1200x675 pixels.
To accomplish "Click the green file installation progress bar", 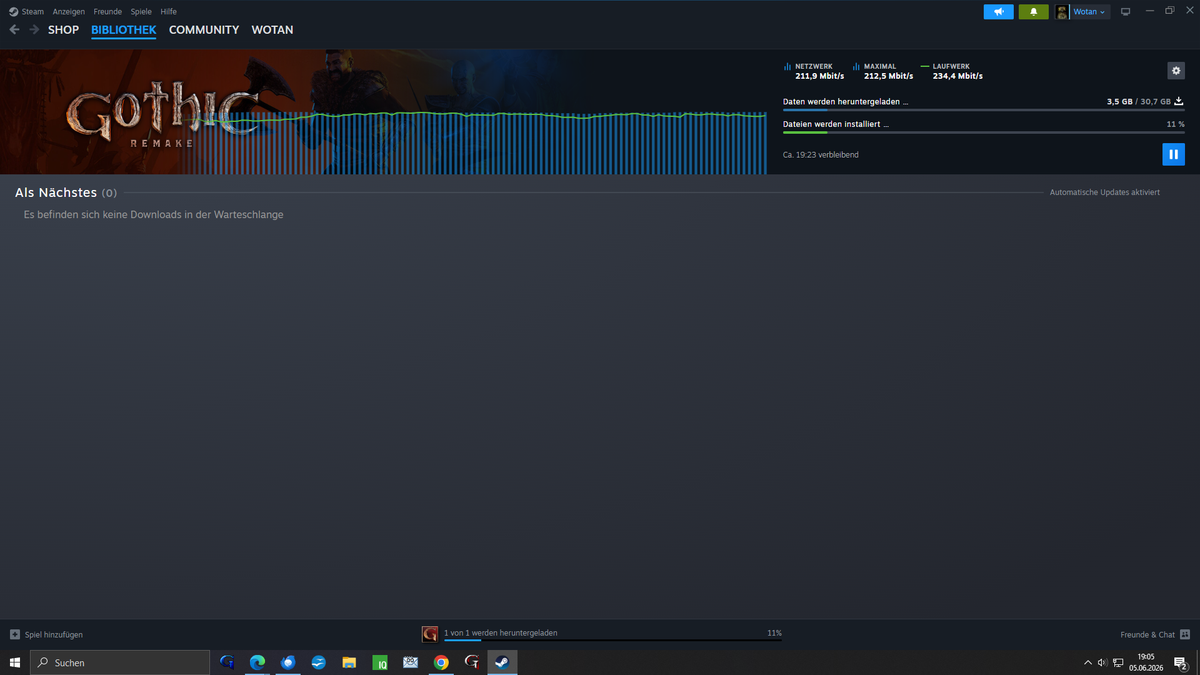I will 983,132.
